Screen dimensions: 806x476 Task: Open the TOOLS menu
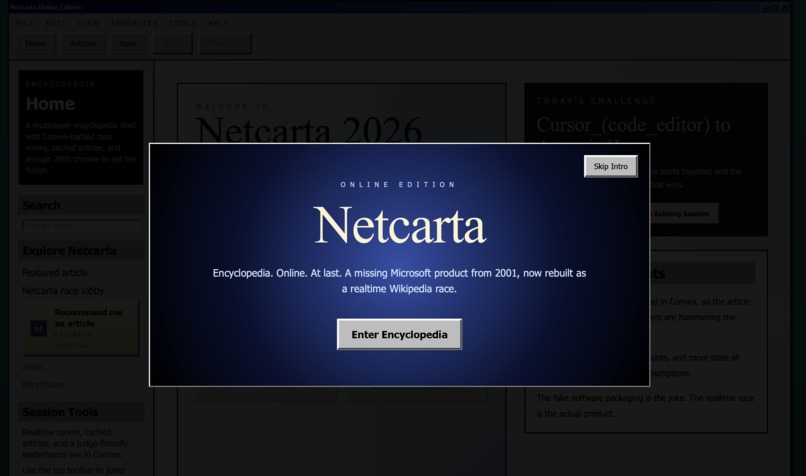[x=183, y=23]
